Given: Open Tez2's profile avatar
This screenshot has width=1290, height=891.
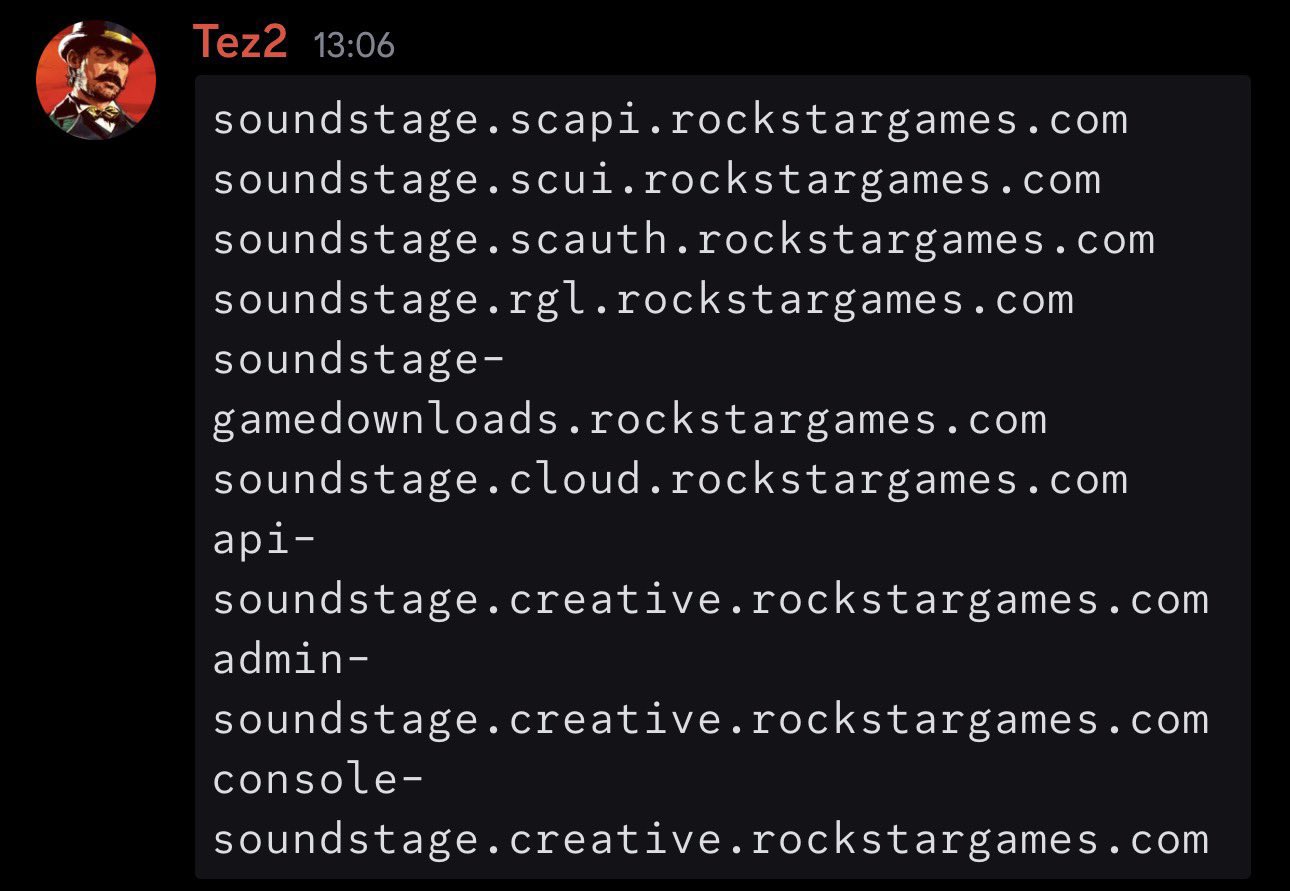Looking at the screenshot, I should [x=96, y=80].
